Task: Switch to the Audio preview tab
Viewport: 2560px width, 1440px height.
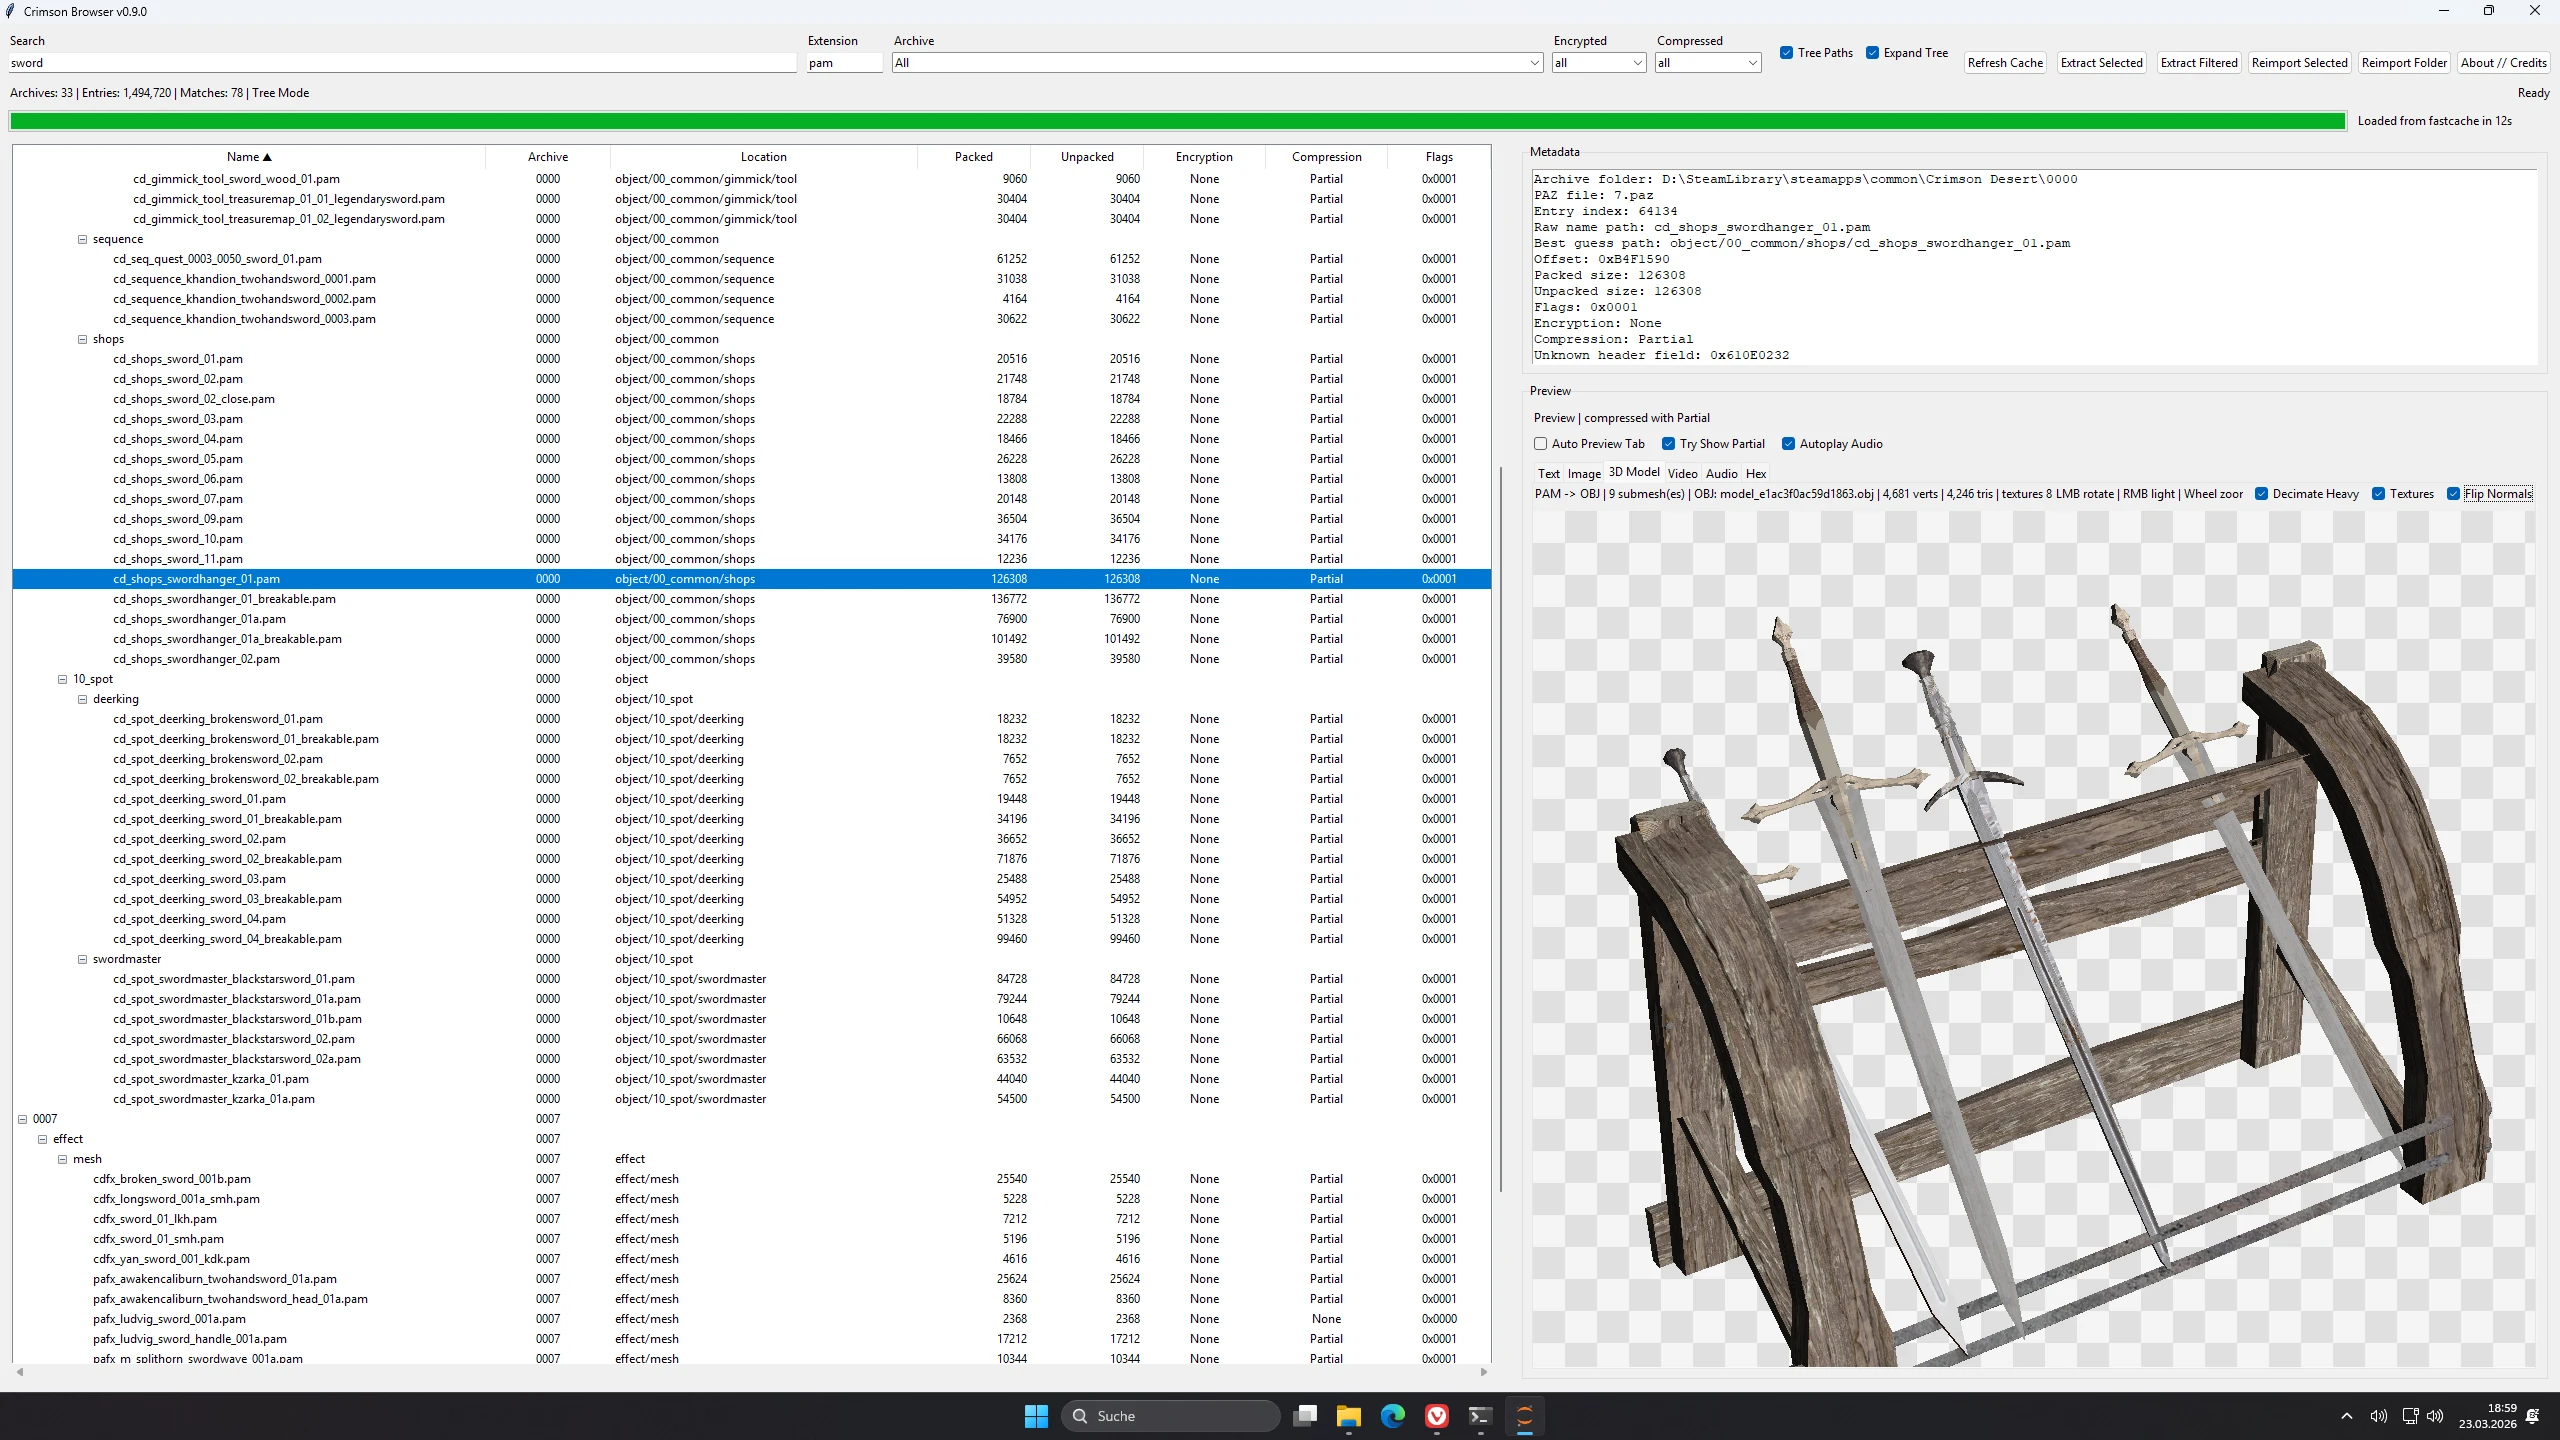Action: (x=1721, y=474)
